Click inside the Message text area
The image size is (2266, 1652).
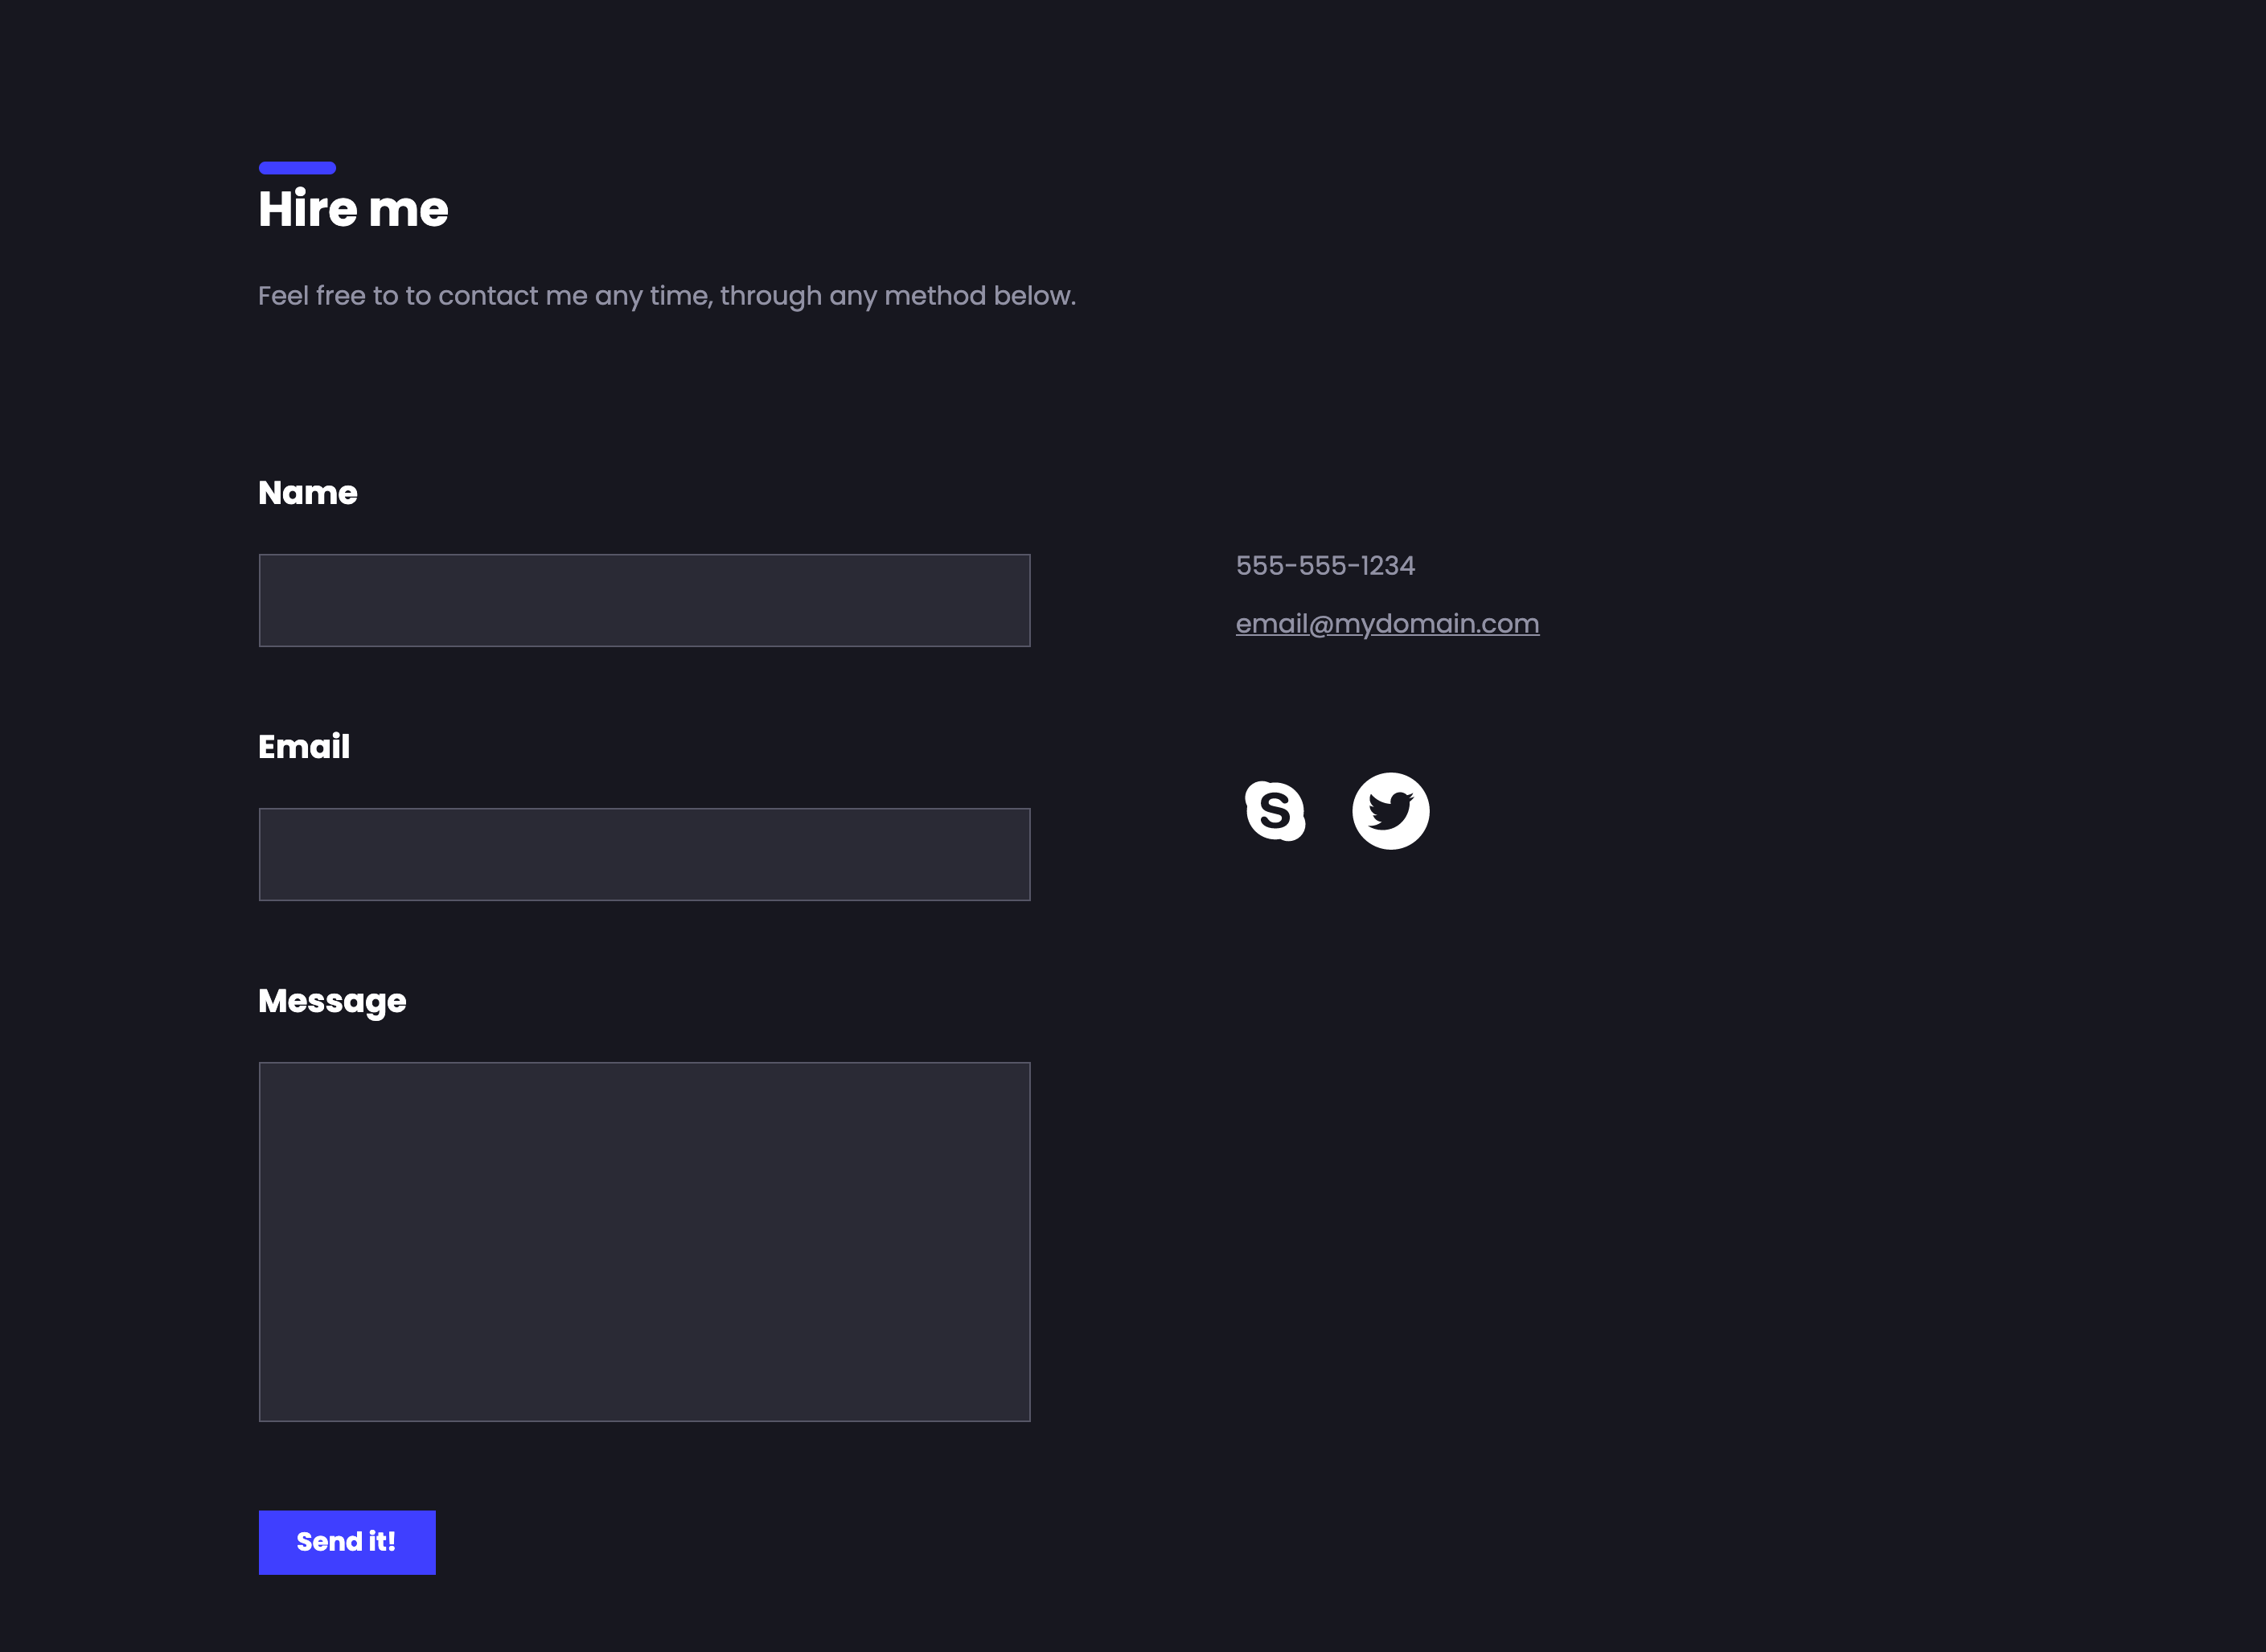point(644,1240)
